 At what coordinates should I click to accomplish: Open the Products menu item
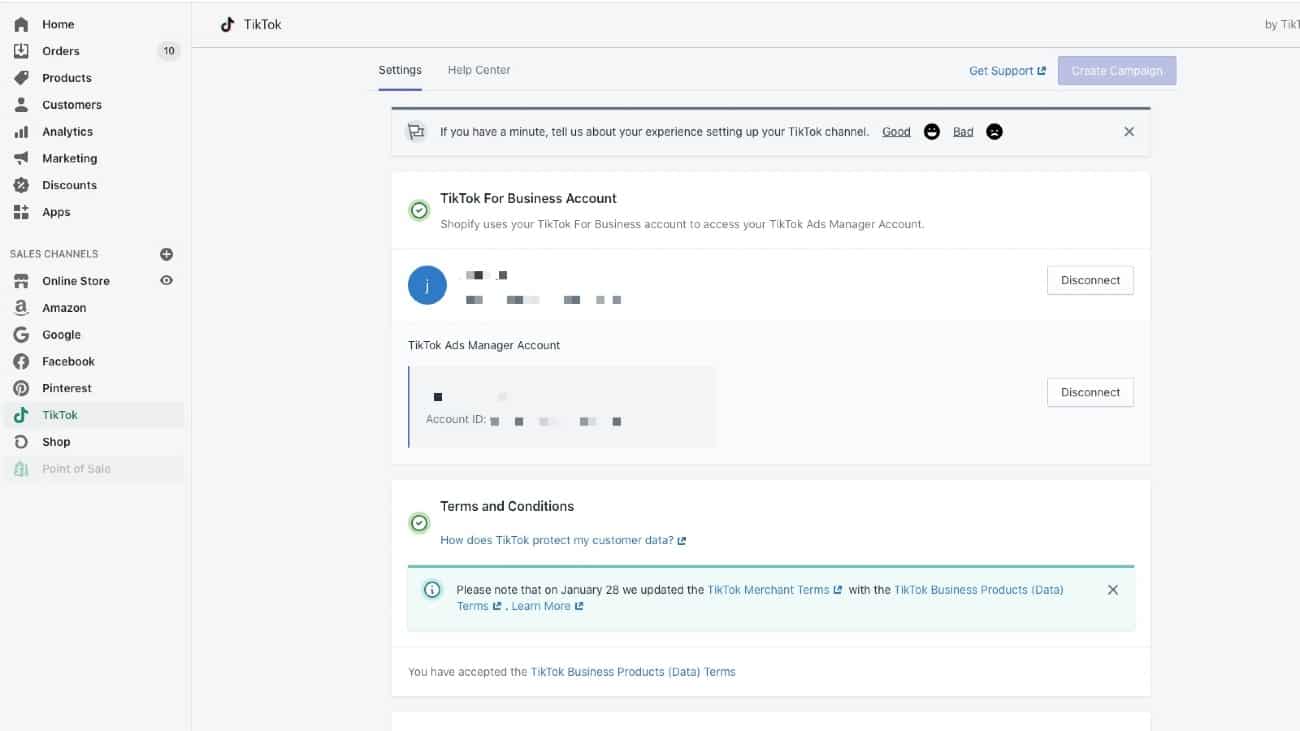(x=67, y=78)
